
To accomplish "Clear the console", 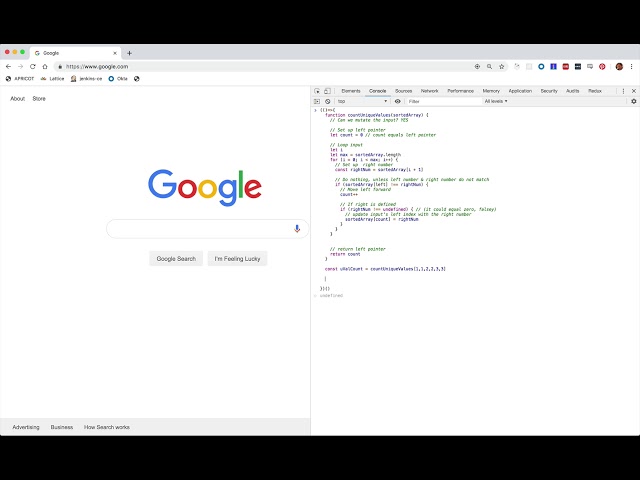I will coord(327,101).
